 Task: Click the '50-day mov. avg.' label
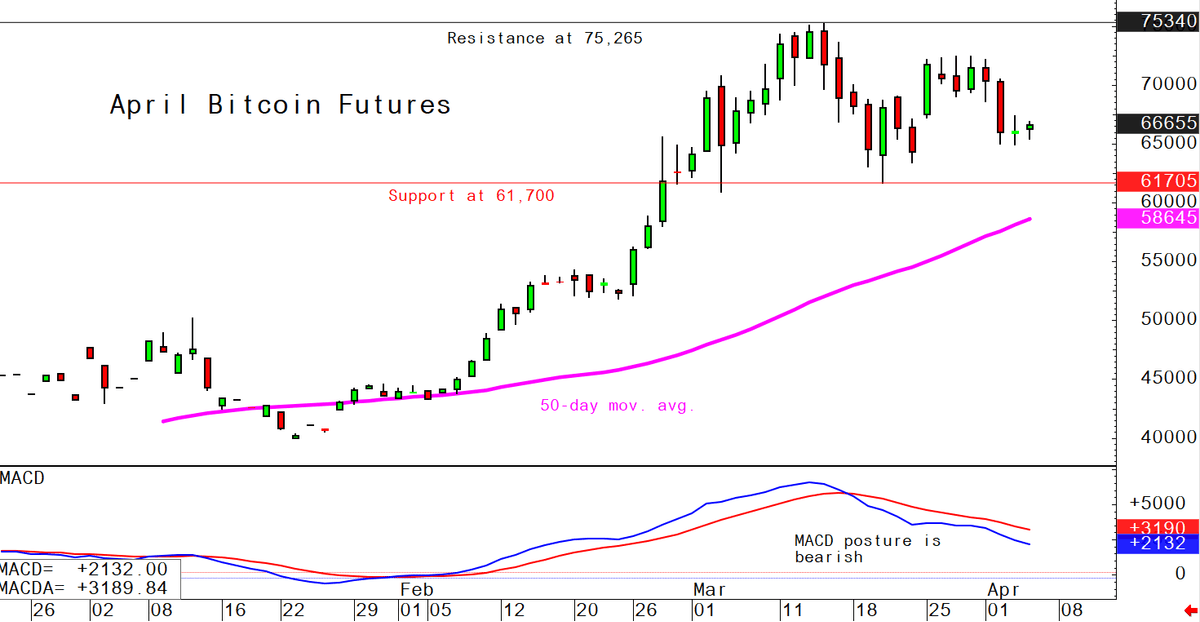pos(617,406)
